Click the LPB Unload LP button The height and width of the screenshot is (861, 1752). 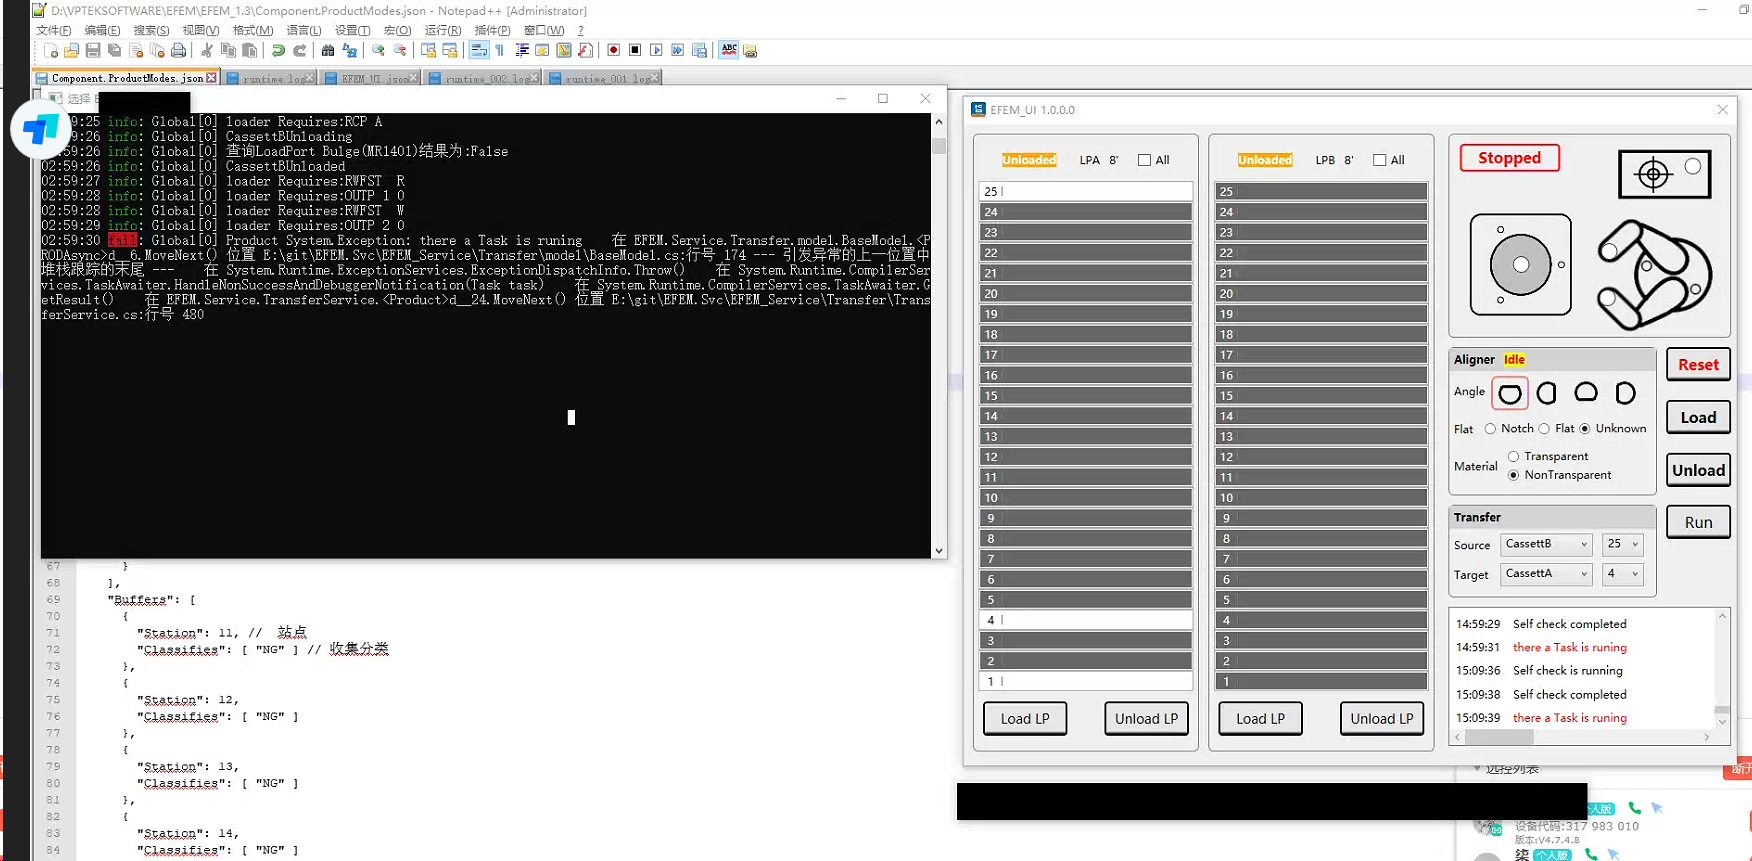pyautogui.click(x=1382, y=719)
